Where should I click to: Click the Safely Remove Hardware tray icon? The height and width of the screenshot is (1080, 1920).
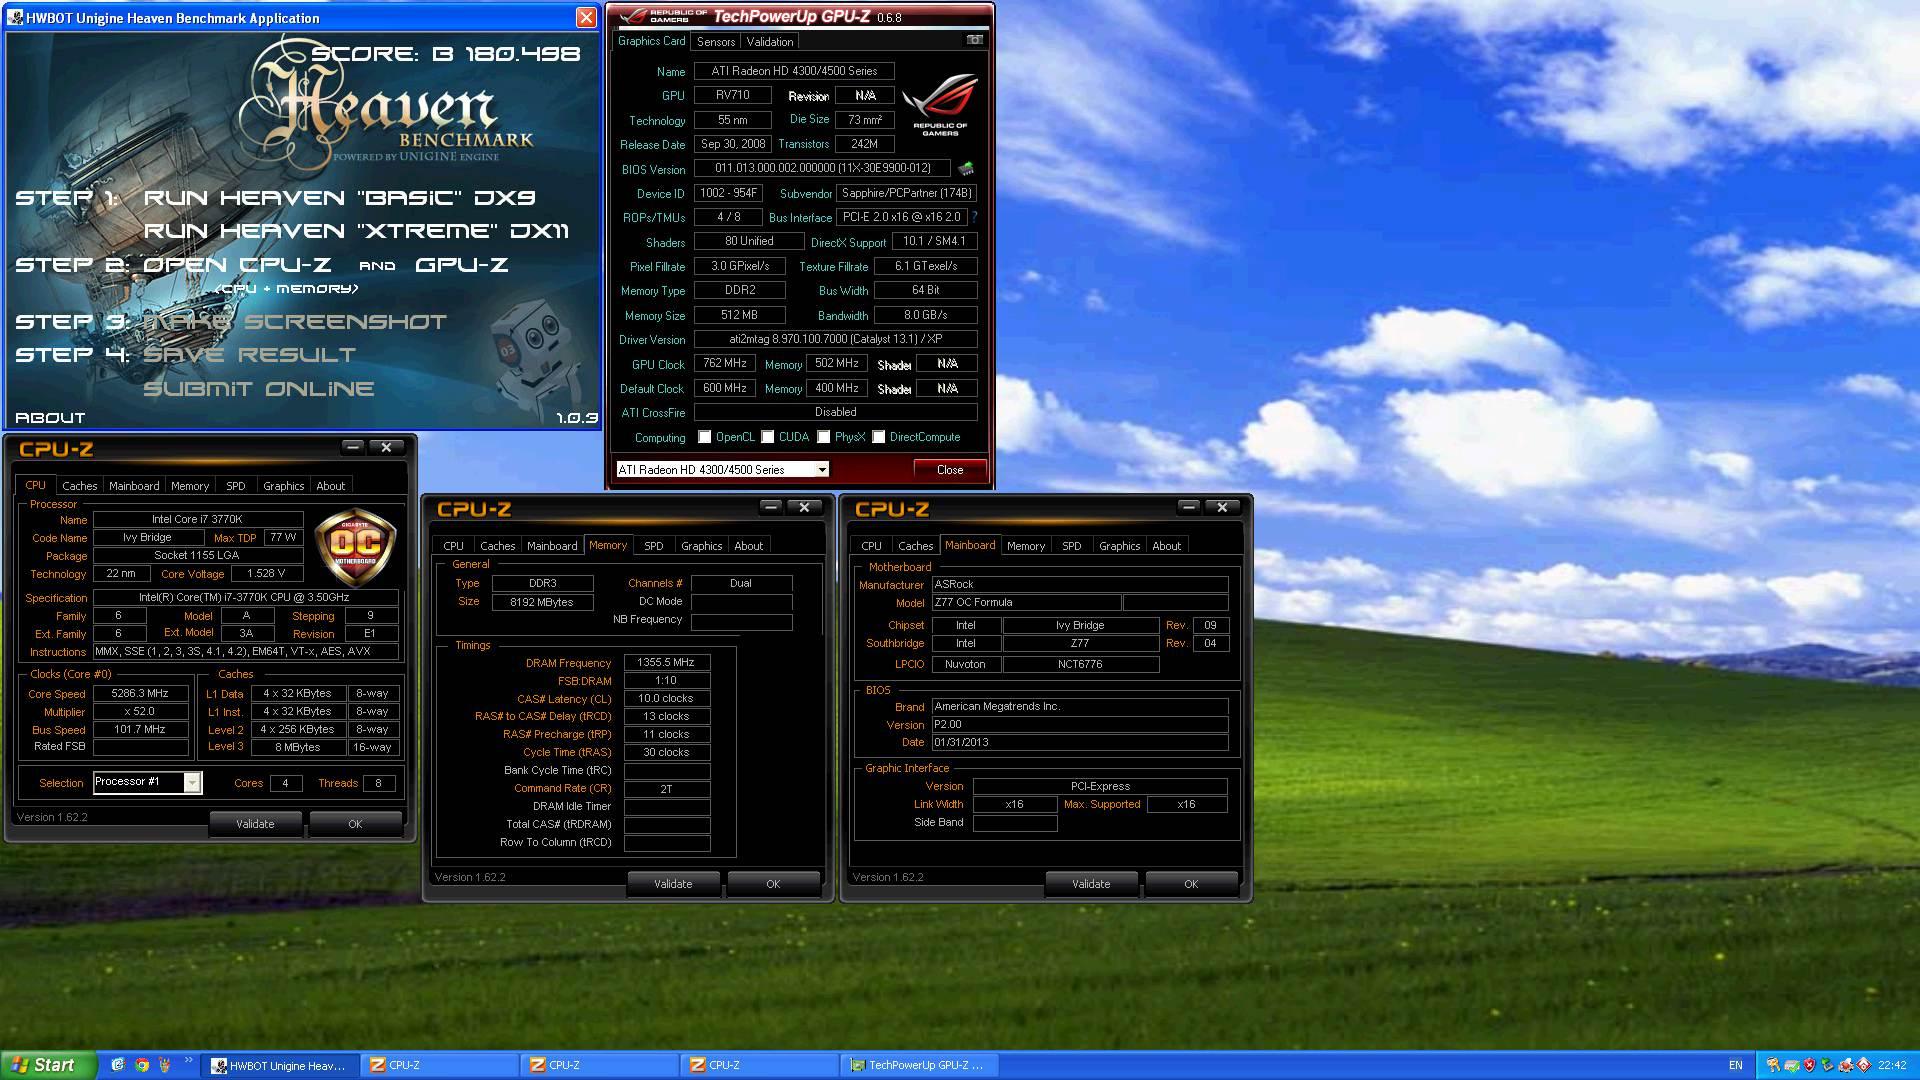click(x=1827, y=1065)
